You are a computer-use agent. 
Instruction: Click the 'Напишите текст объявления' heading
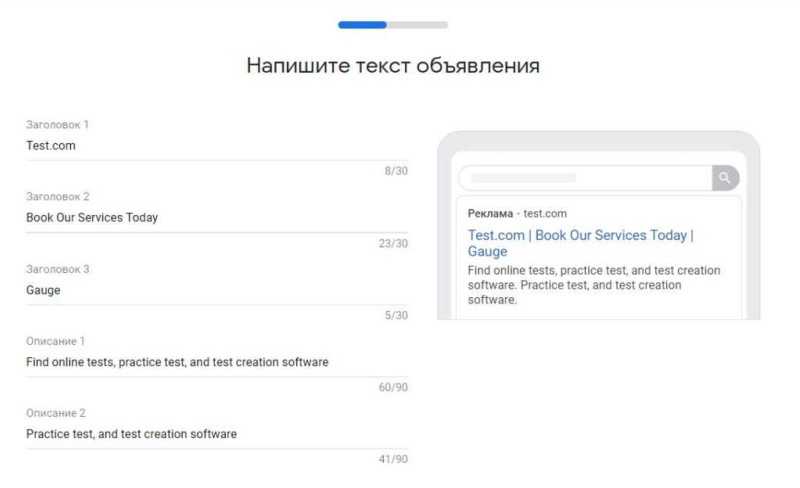(x=393, y=66)
